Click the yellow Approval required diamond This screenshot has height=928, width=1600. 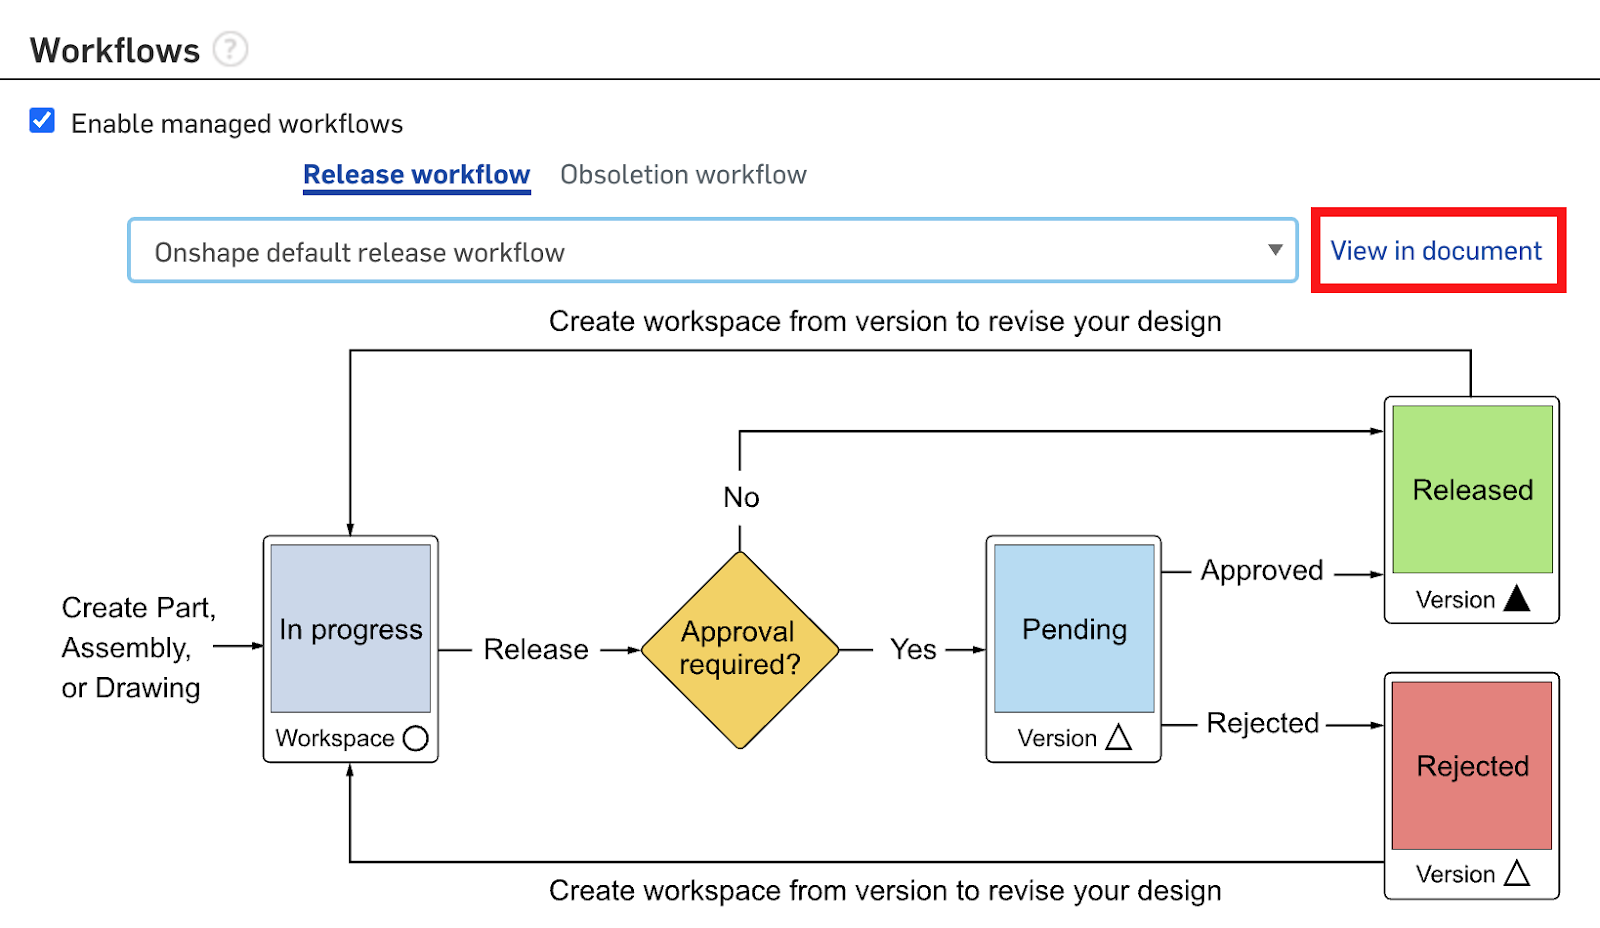(740, 650)
